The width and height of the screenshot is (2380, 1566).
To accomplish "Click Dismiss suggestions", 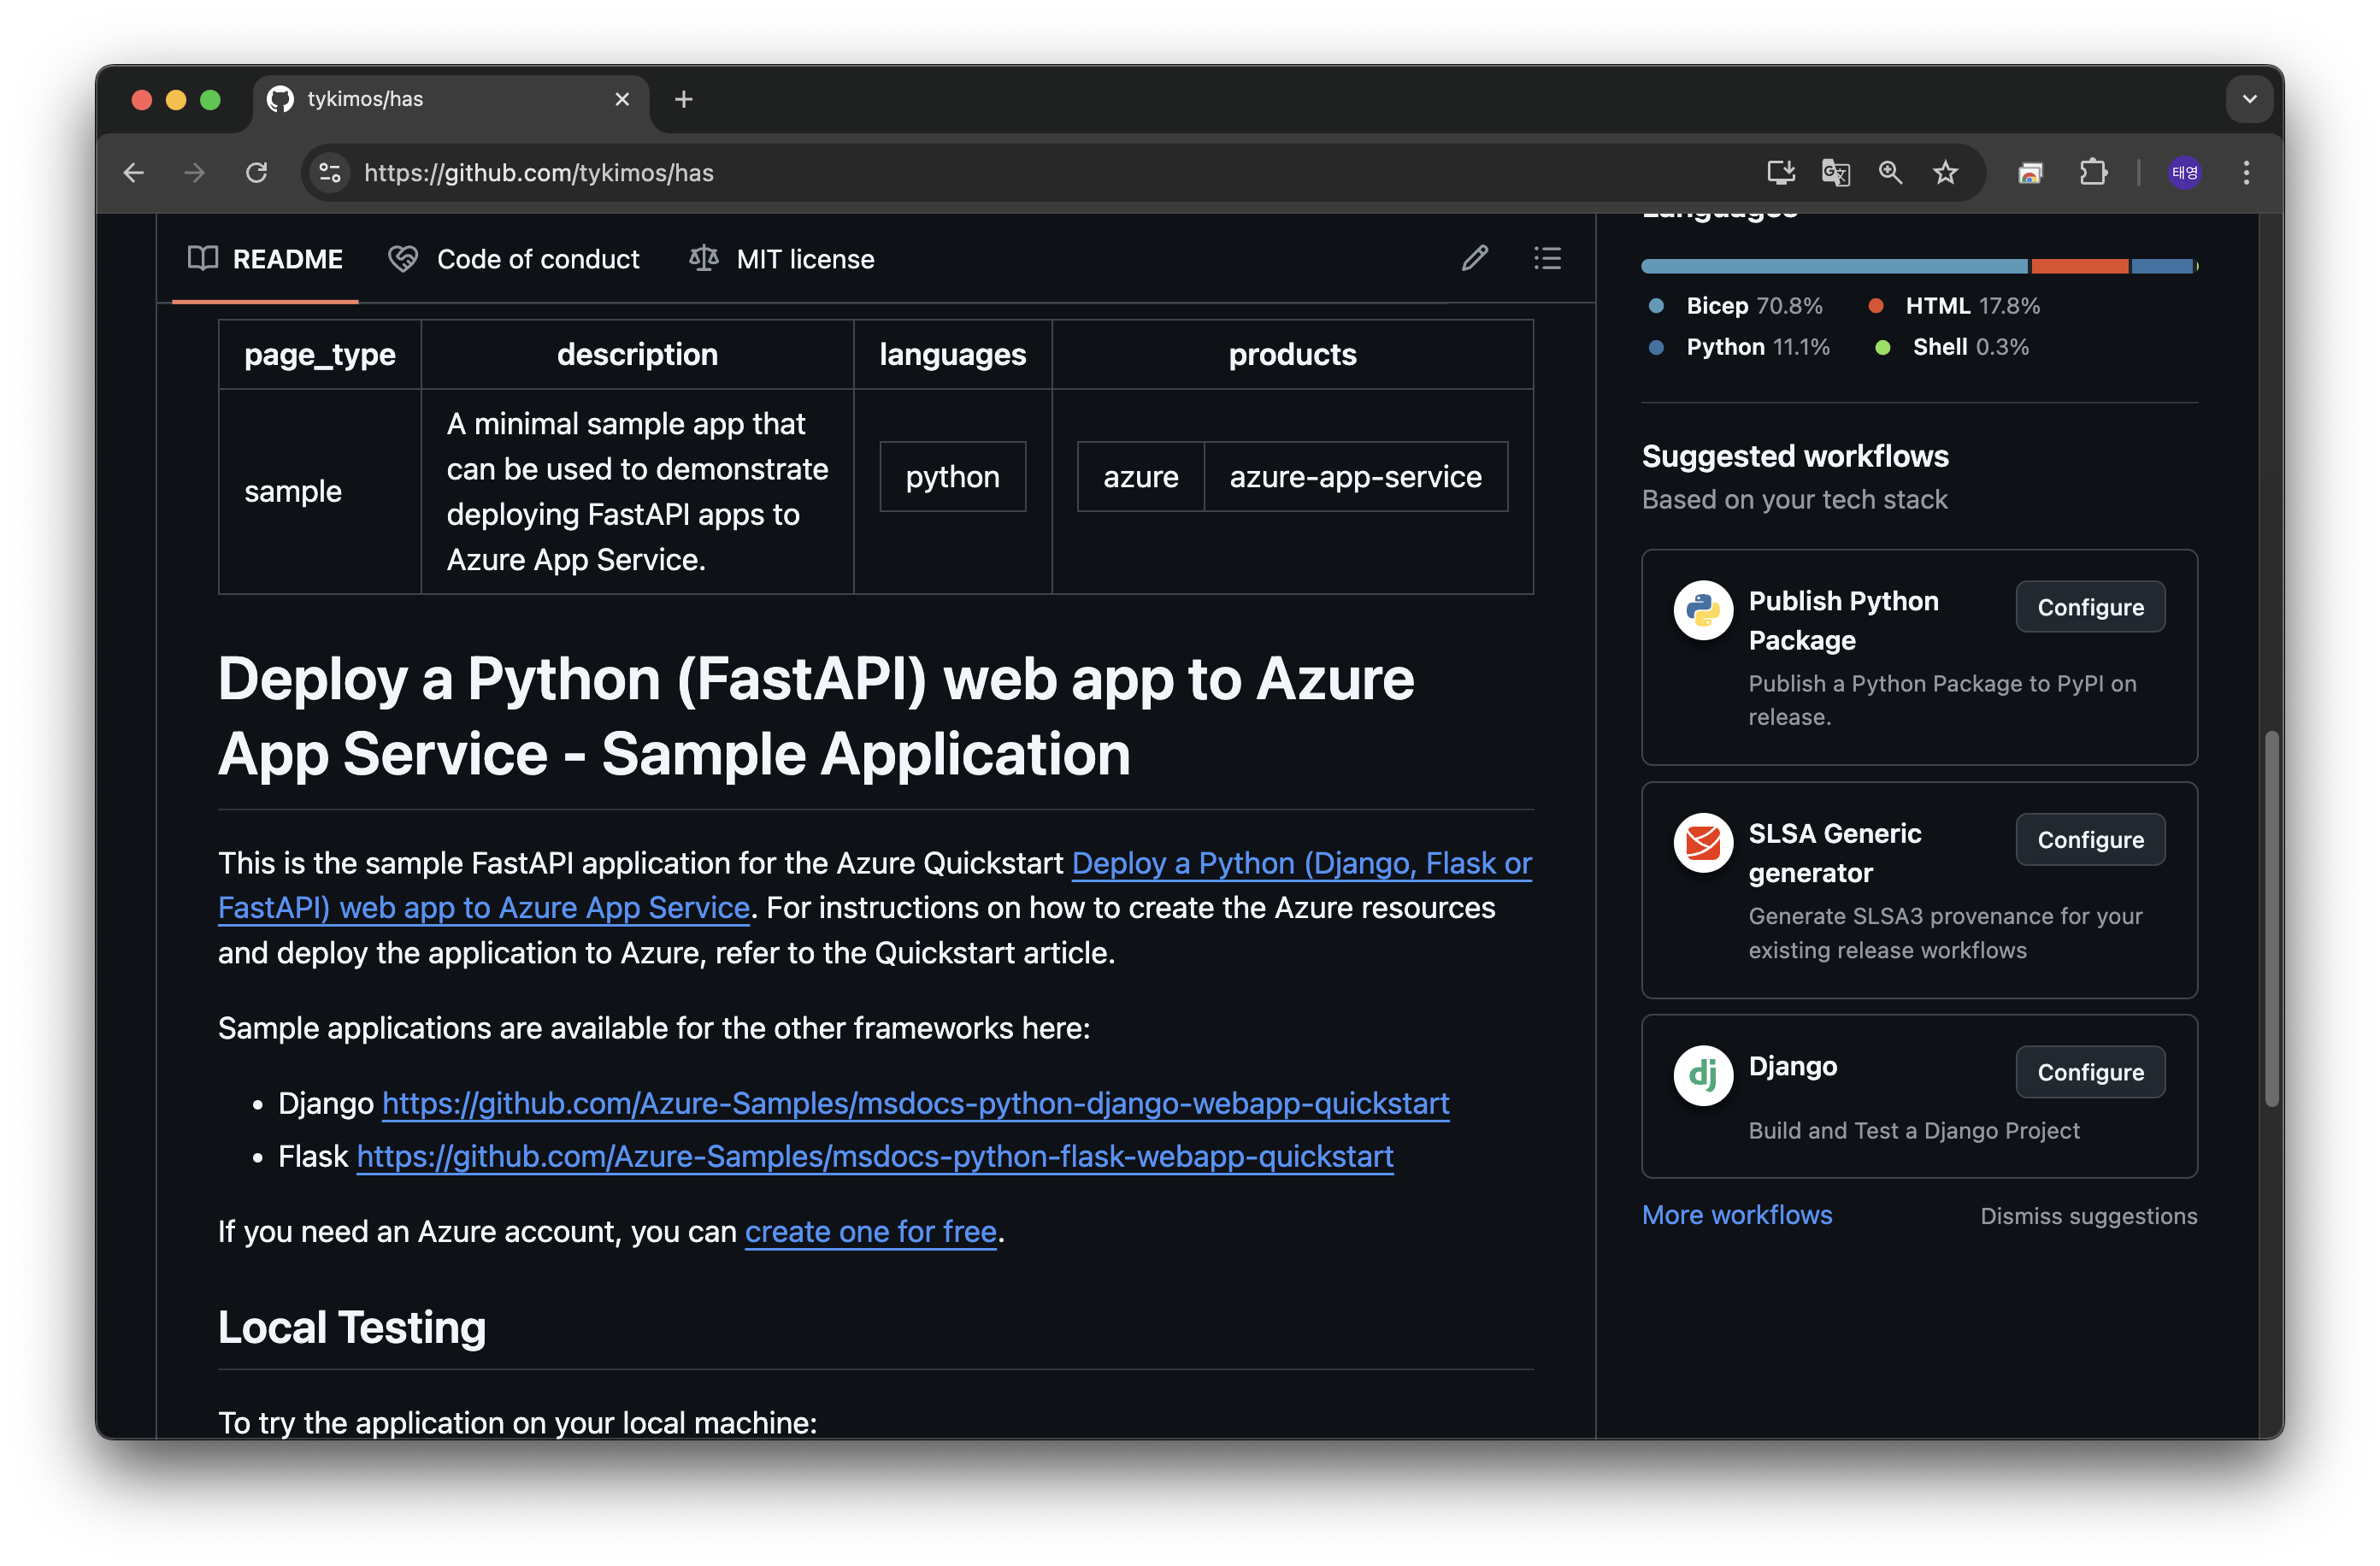I will [x=2088, y=1216].
